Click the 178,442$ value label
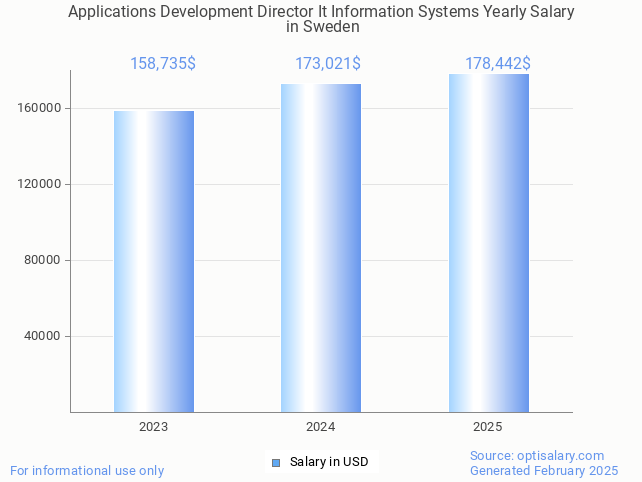This screenshot has height=482, width=642. coord(498,64)
